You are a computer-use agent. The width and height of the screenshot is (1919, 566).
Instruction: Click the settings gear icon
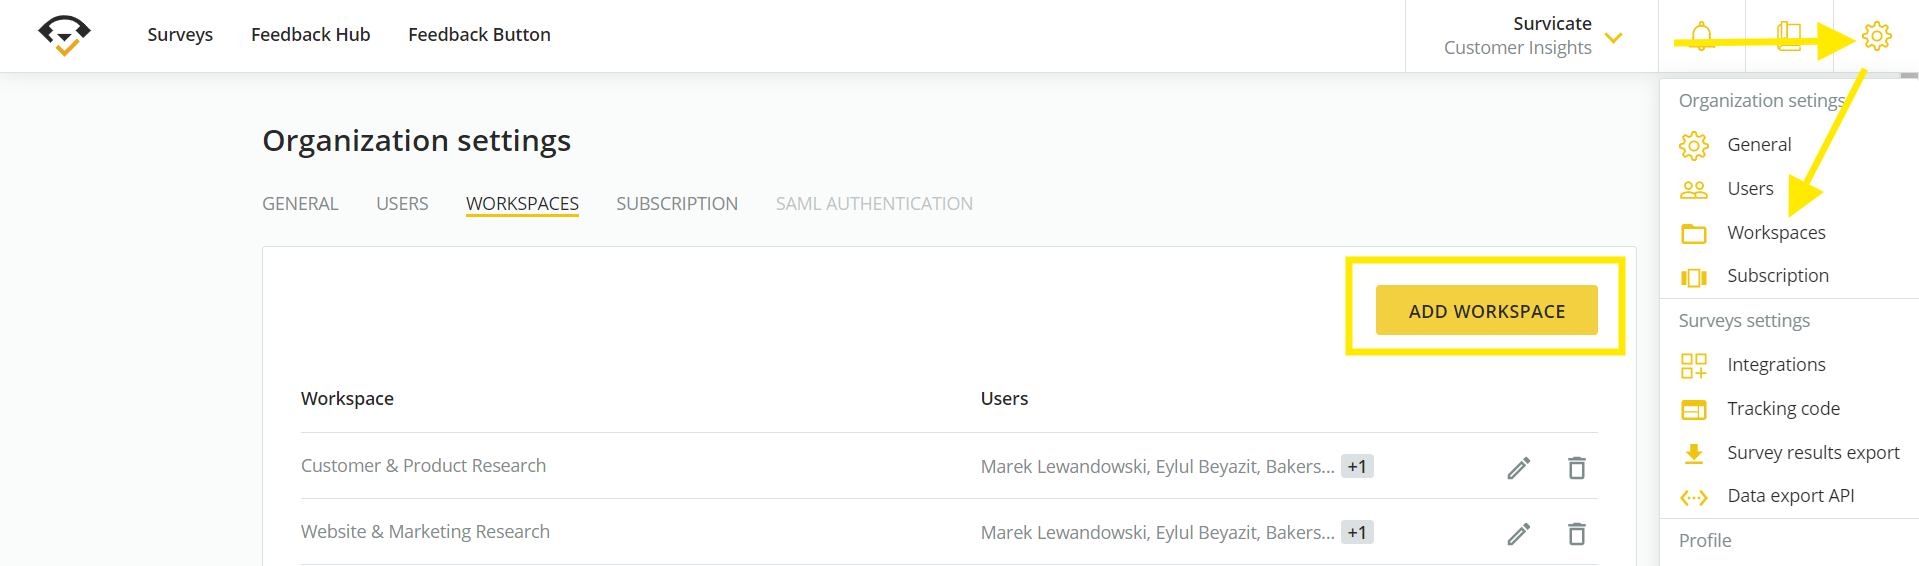click(1876, 36)
